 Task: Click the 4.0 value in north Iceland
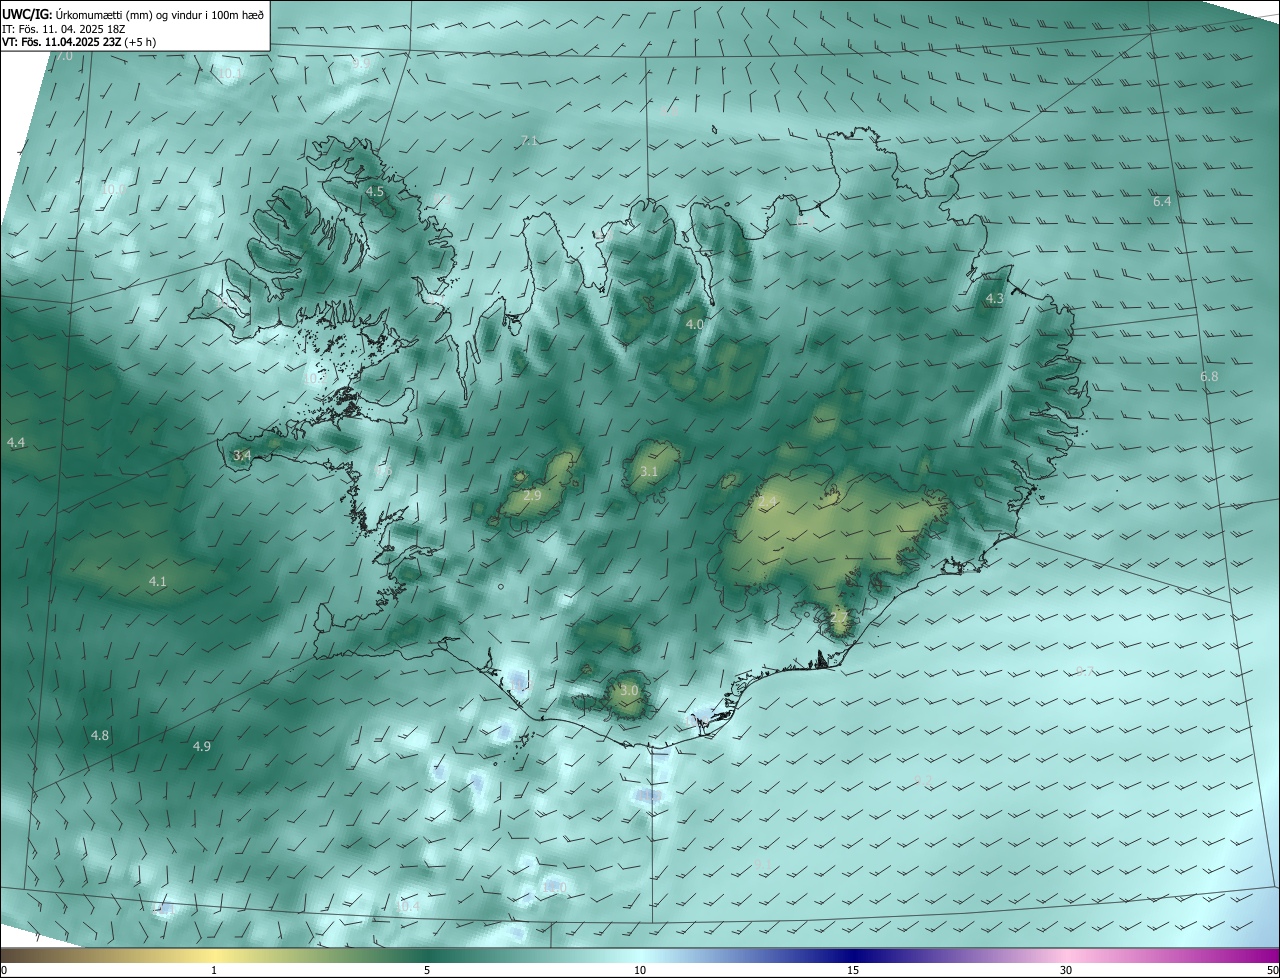(x=694, y=324)
